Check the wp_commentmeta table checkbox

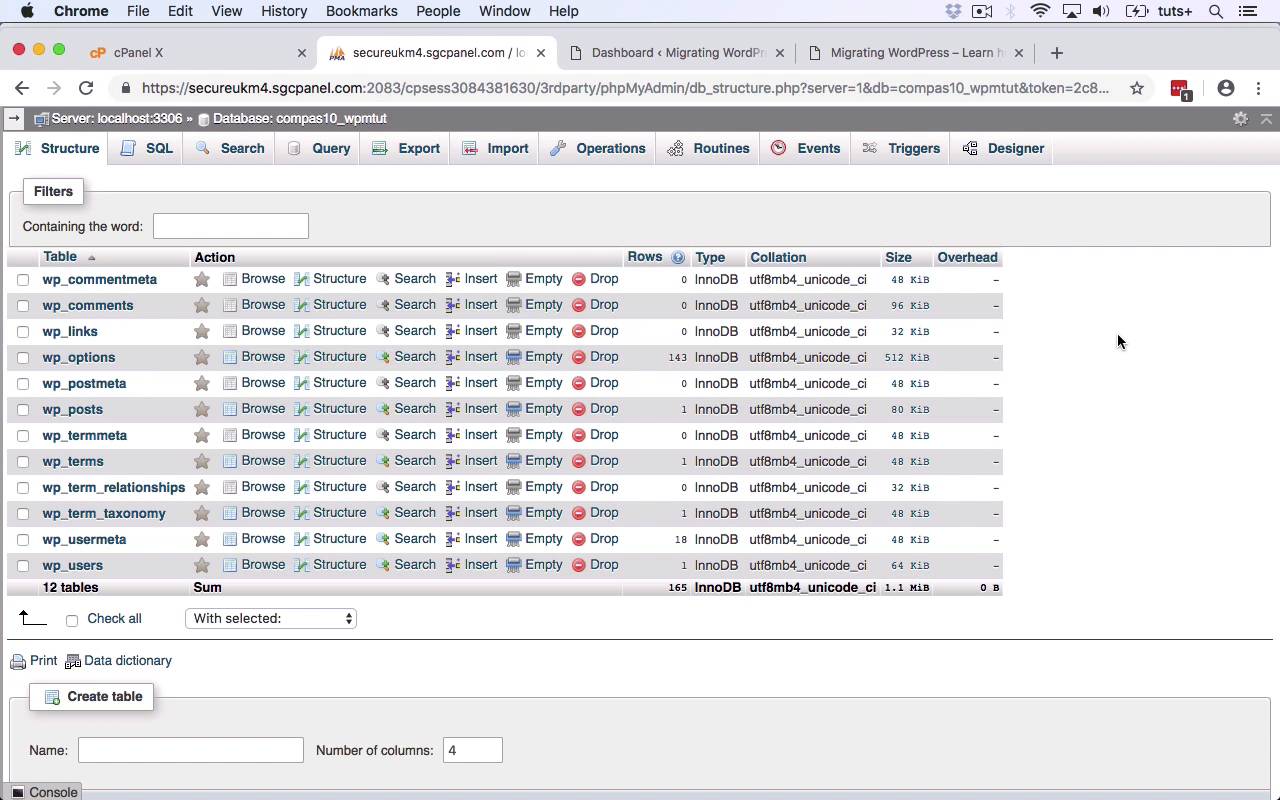click(23, 280)
